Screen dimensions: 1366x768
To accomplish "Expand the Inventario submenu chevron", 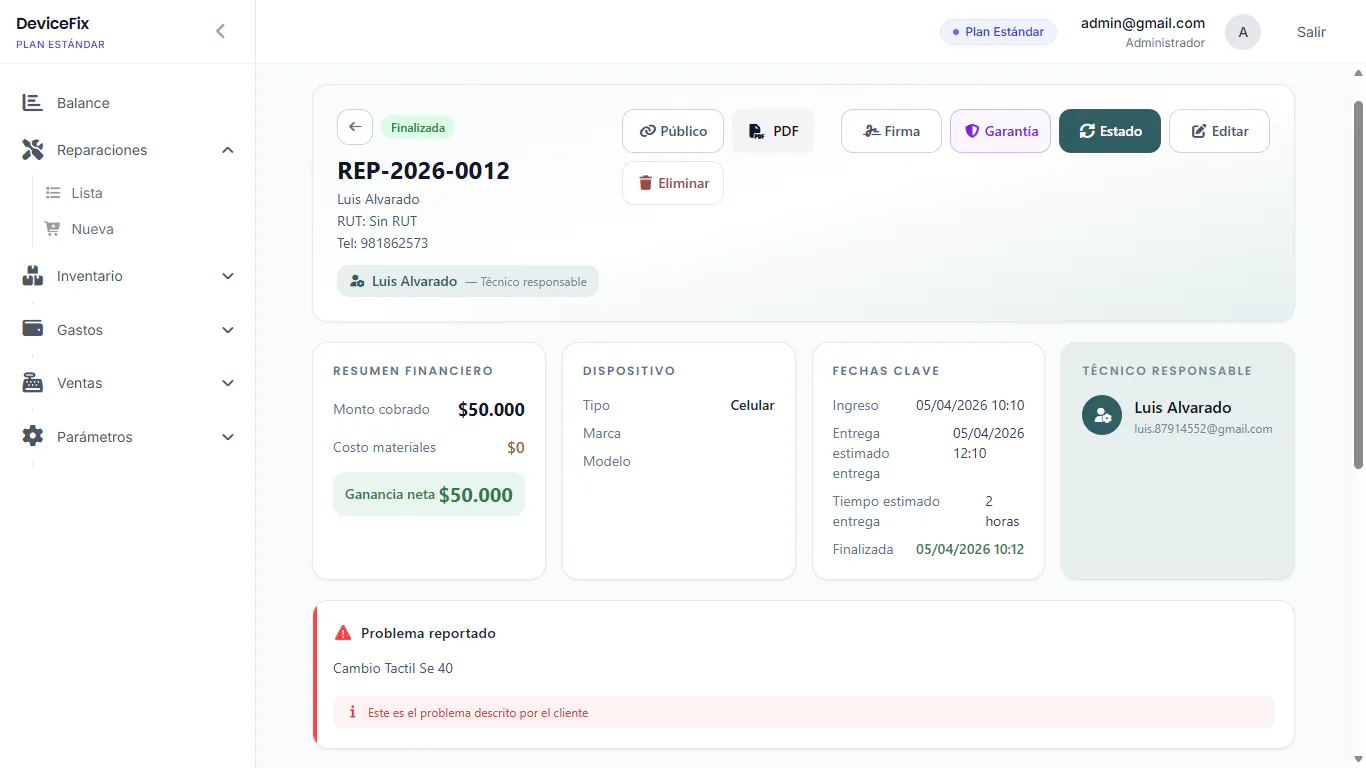I will [228, 276].
